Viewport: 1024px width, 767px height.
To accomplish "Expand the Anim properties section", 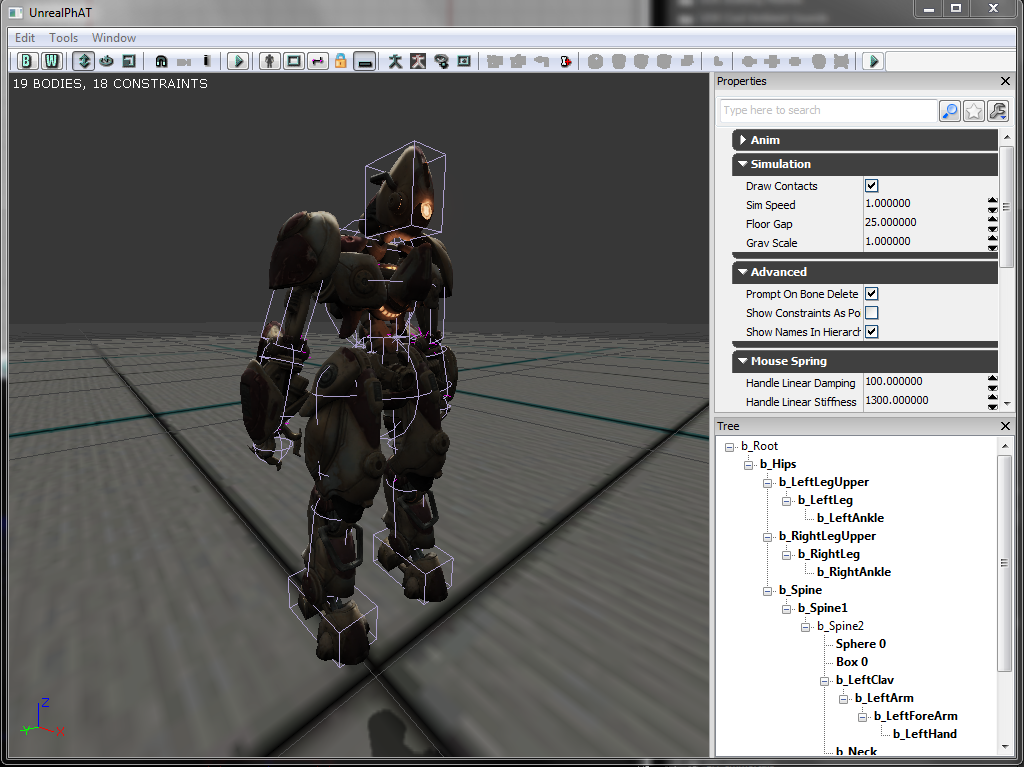I will pos(743,140).
